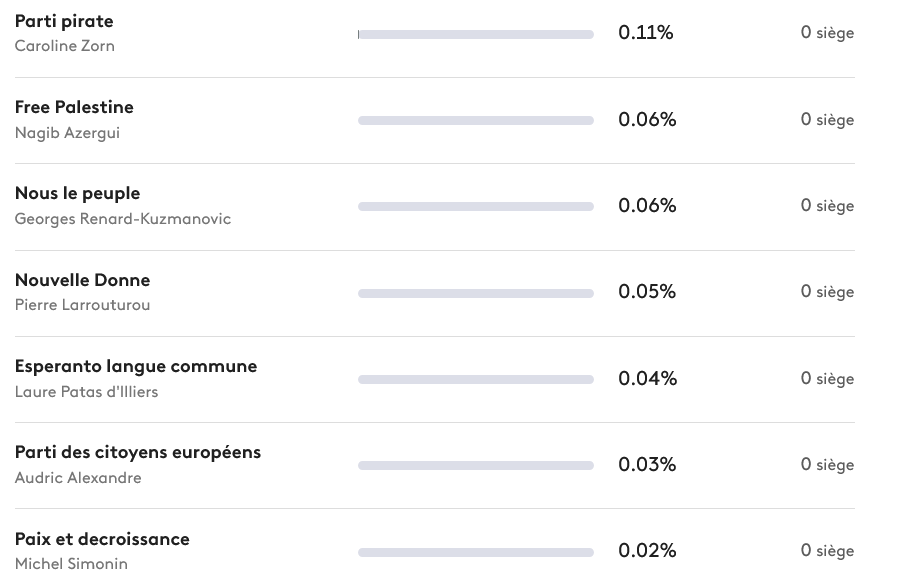Select candidate Nagib Azergui

[x=67, y=133]
